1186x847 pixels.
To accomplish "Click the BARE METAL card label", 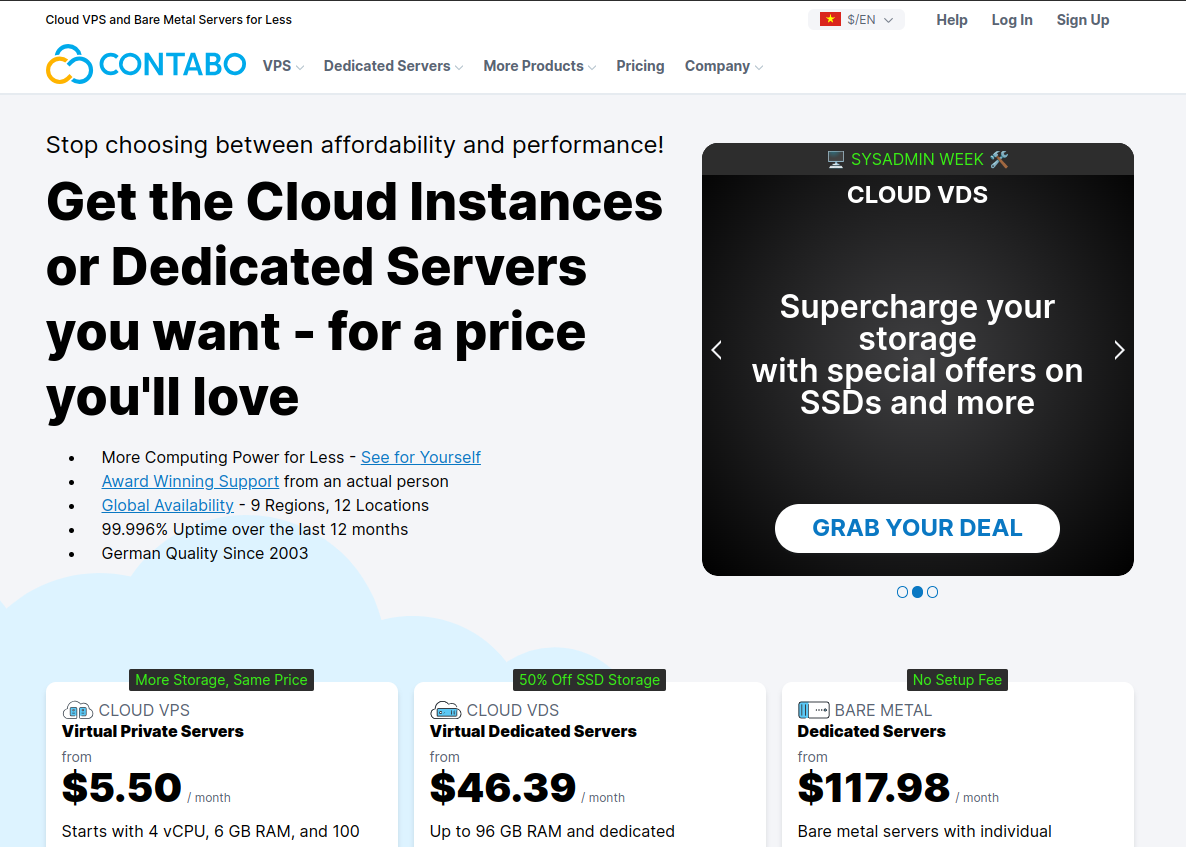I will (883, 710).
